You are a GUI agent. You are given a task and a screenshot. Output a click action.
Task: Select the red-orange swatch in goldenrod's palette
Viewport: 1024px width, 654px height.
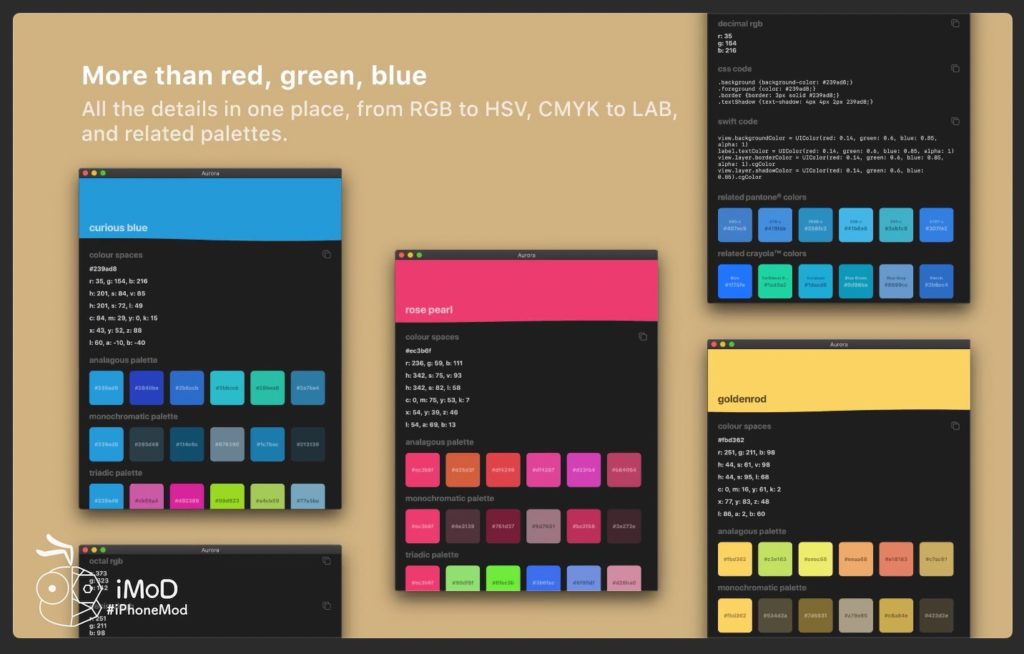[895, 559]
